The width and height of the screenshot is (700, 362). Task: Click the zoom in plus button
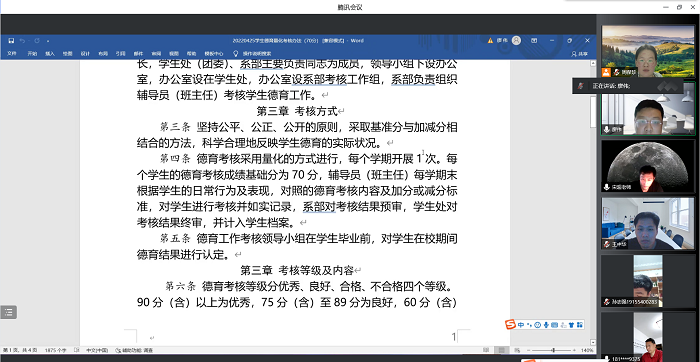pos(575,350)
